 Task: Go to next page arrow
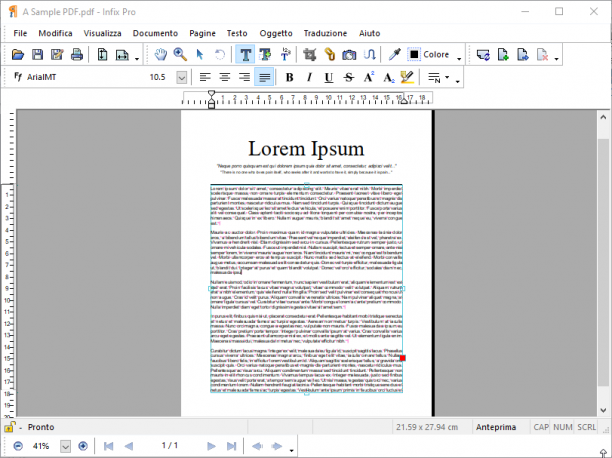click(x=211, y=446)
